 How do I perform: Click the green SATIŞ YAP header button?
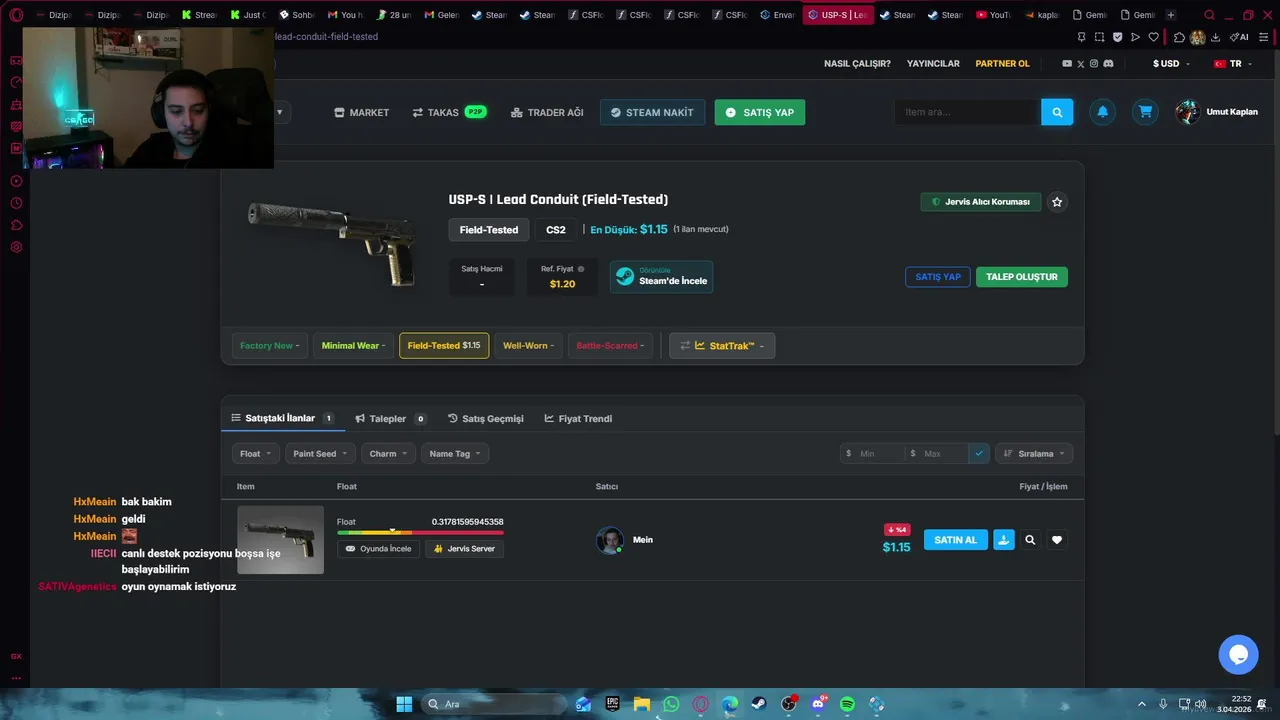pyautogui.click(x=759, y=112)
